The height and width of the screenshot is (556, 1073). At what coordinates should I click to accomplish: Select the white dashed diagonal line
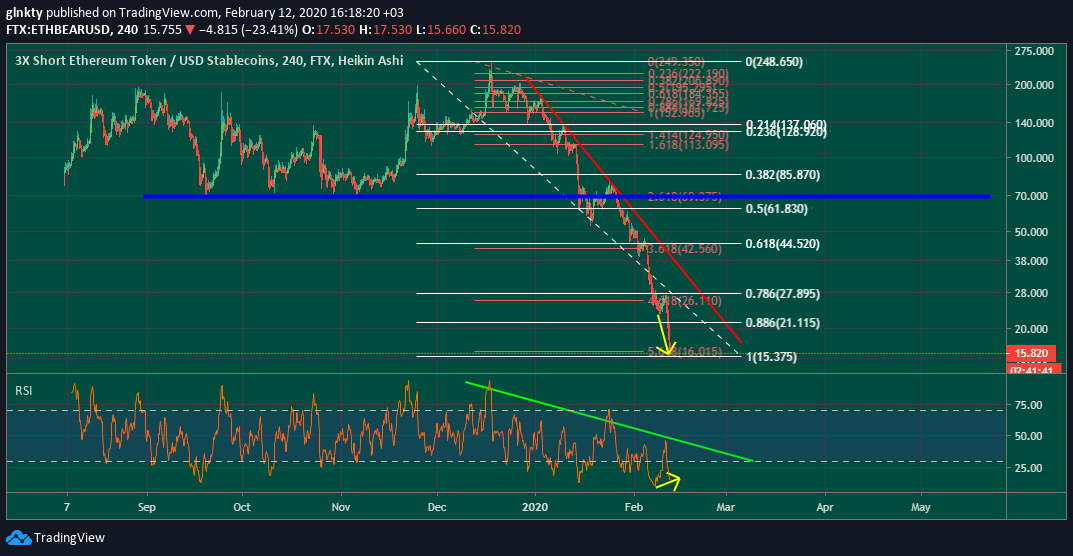578,208
